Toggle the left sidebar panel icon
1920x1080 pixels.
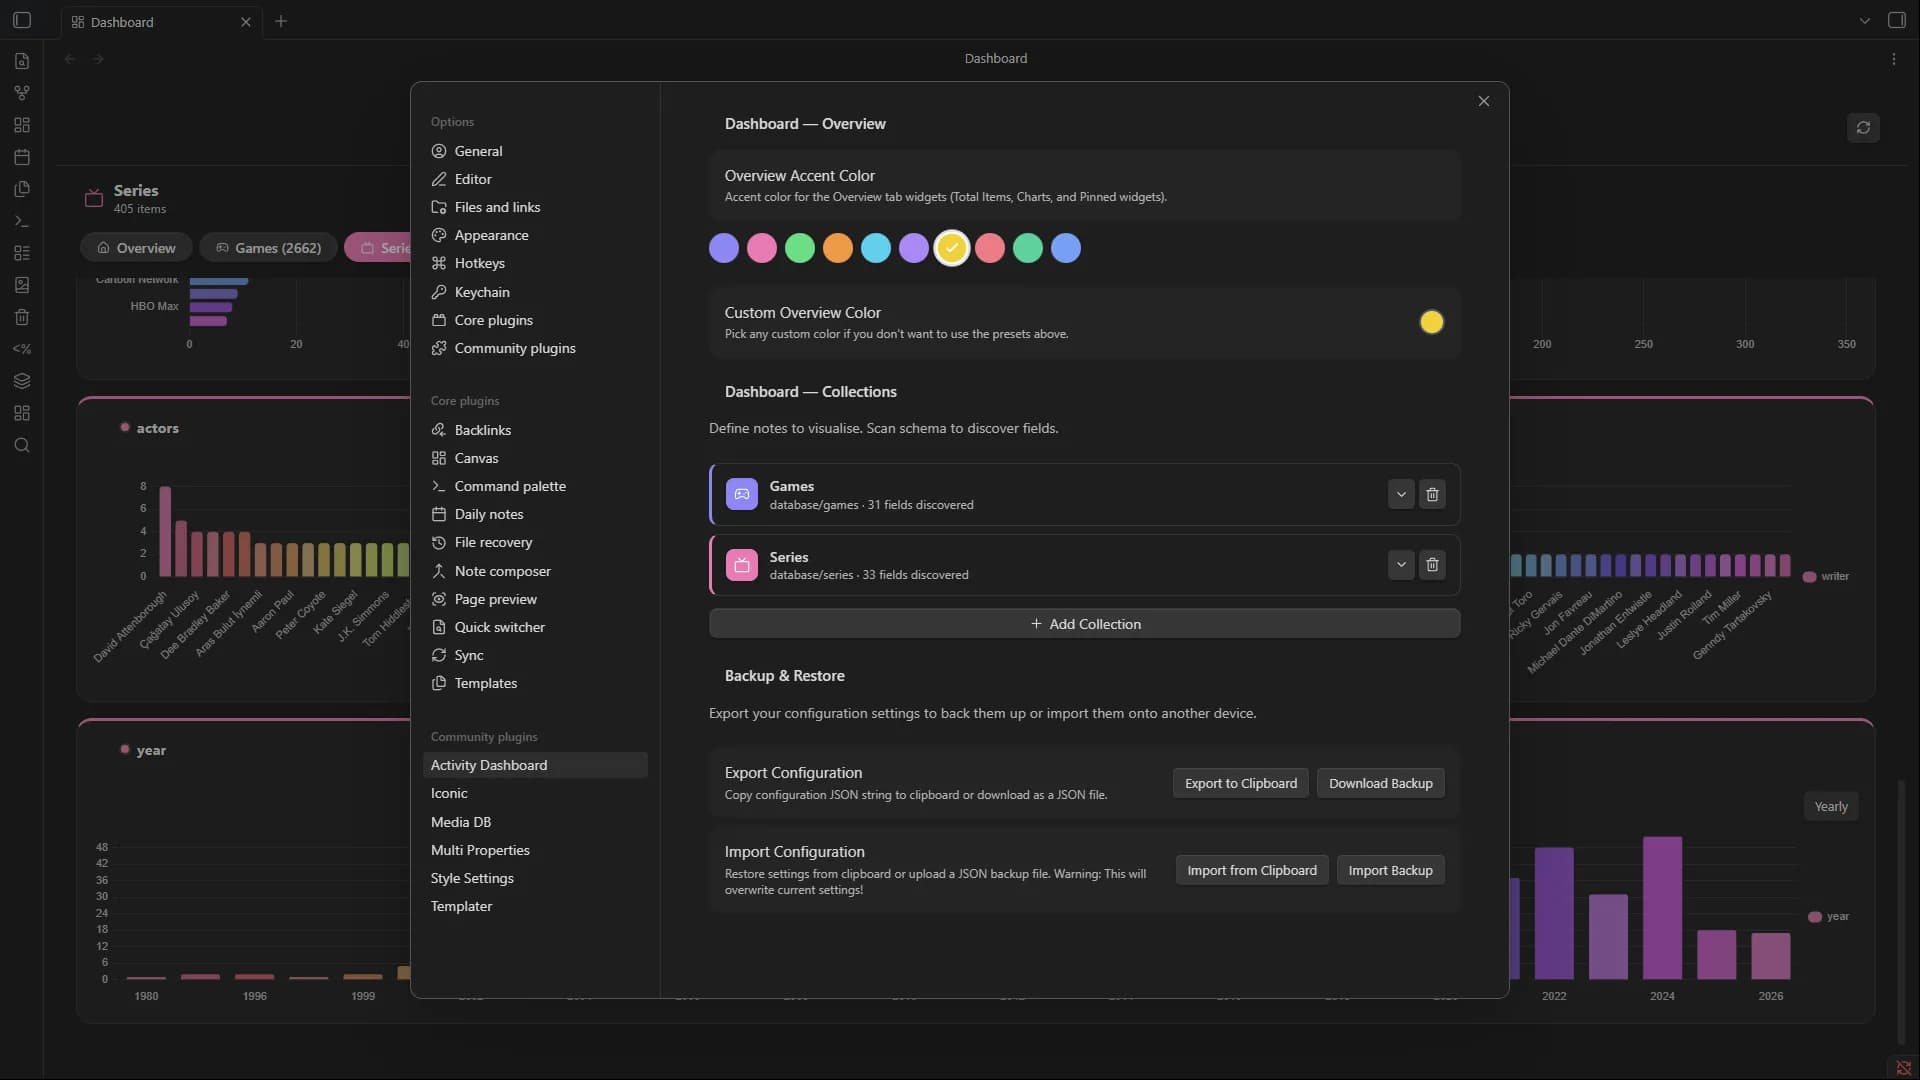[22, 20]
